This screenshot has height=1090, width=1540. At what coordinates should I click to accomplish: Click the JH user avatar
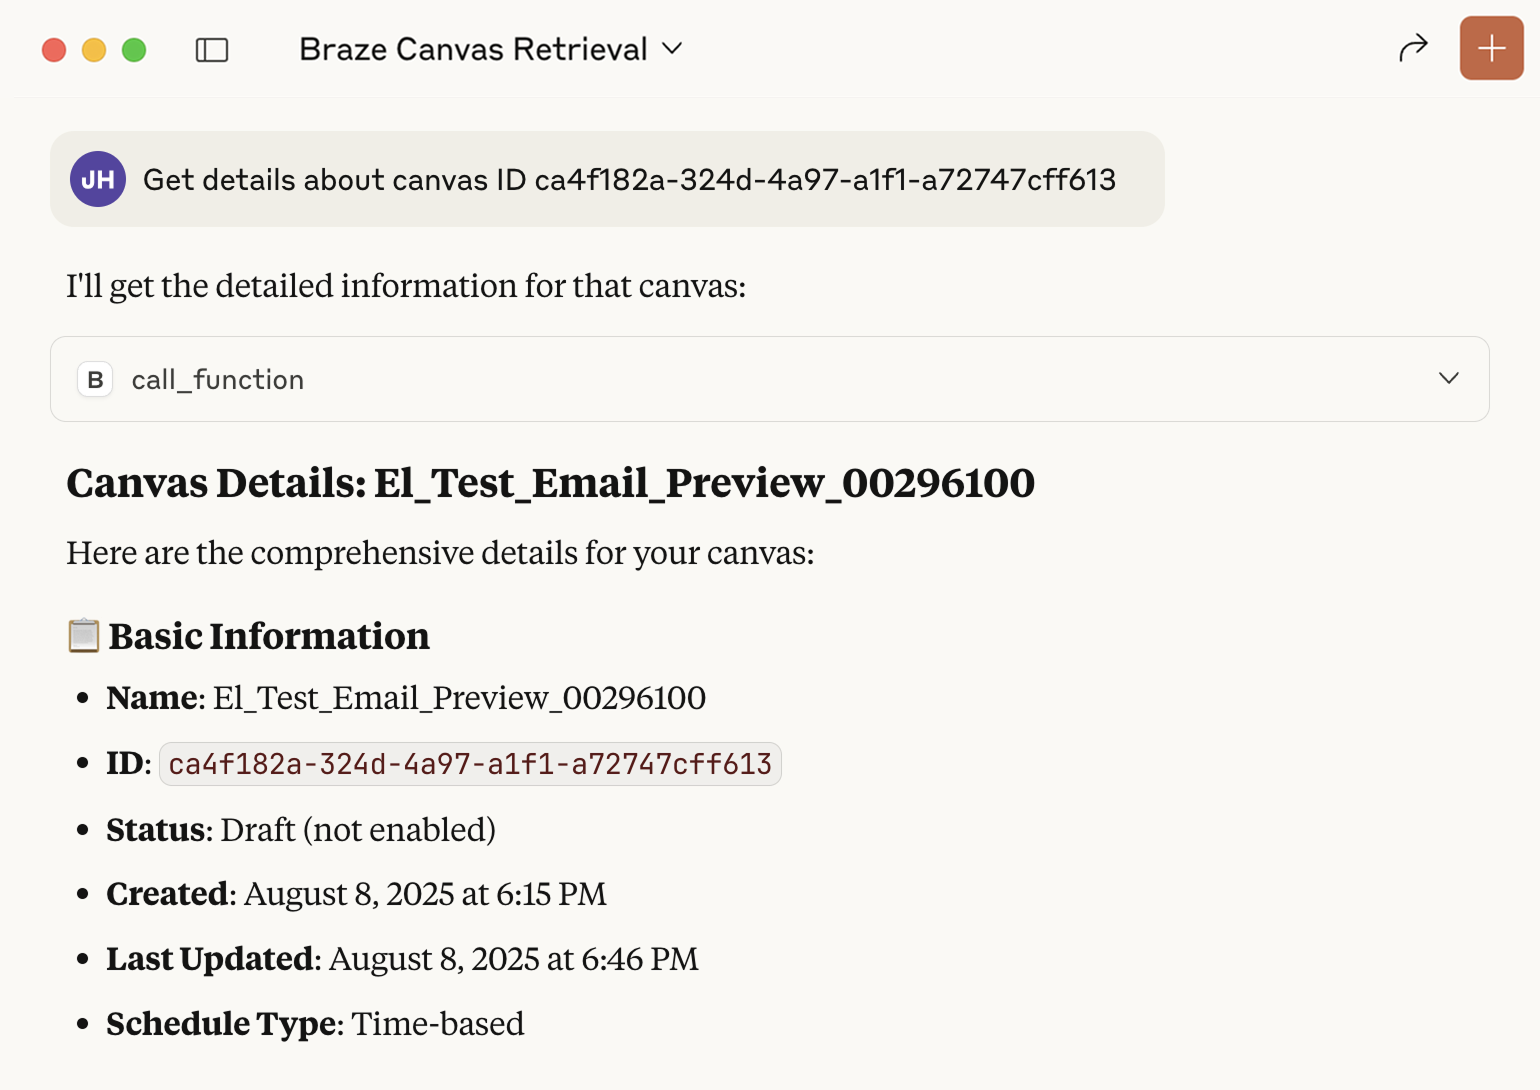[x=97, y=179]
